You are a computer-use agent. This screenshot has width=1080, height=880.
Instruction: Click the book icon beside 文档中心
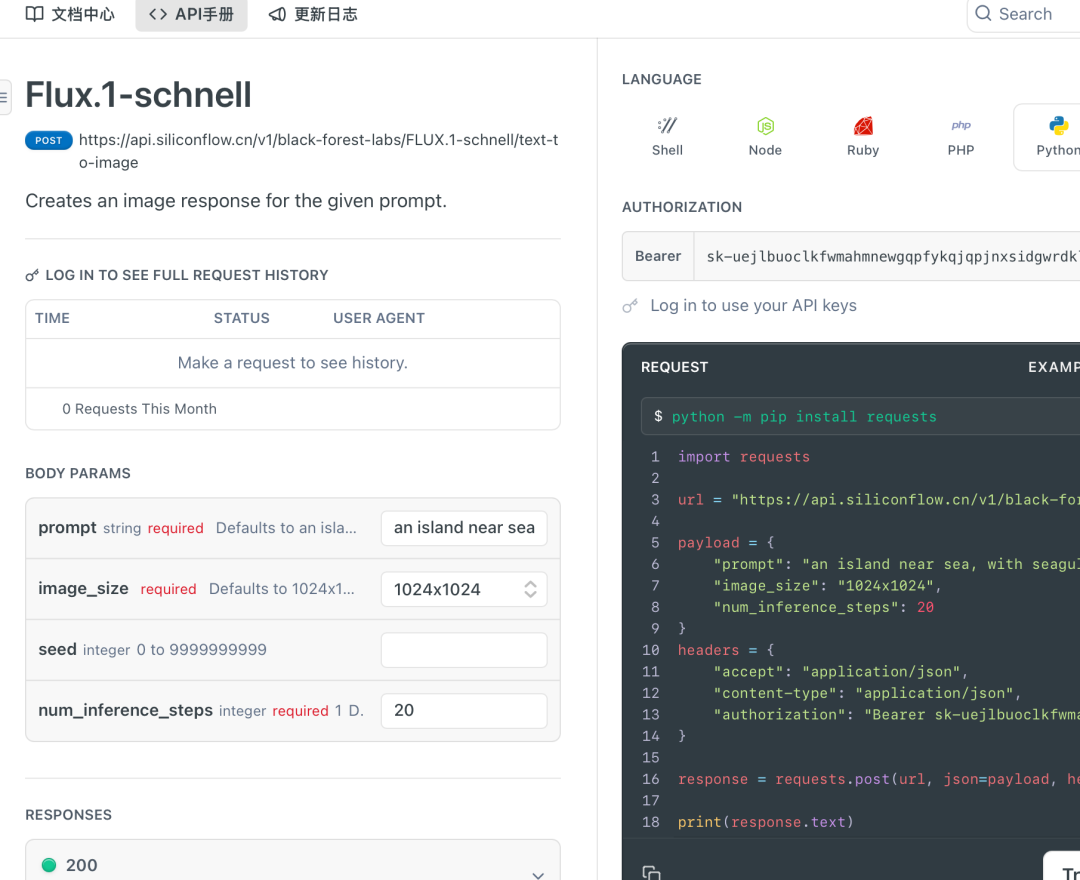point(34,14)
